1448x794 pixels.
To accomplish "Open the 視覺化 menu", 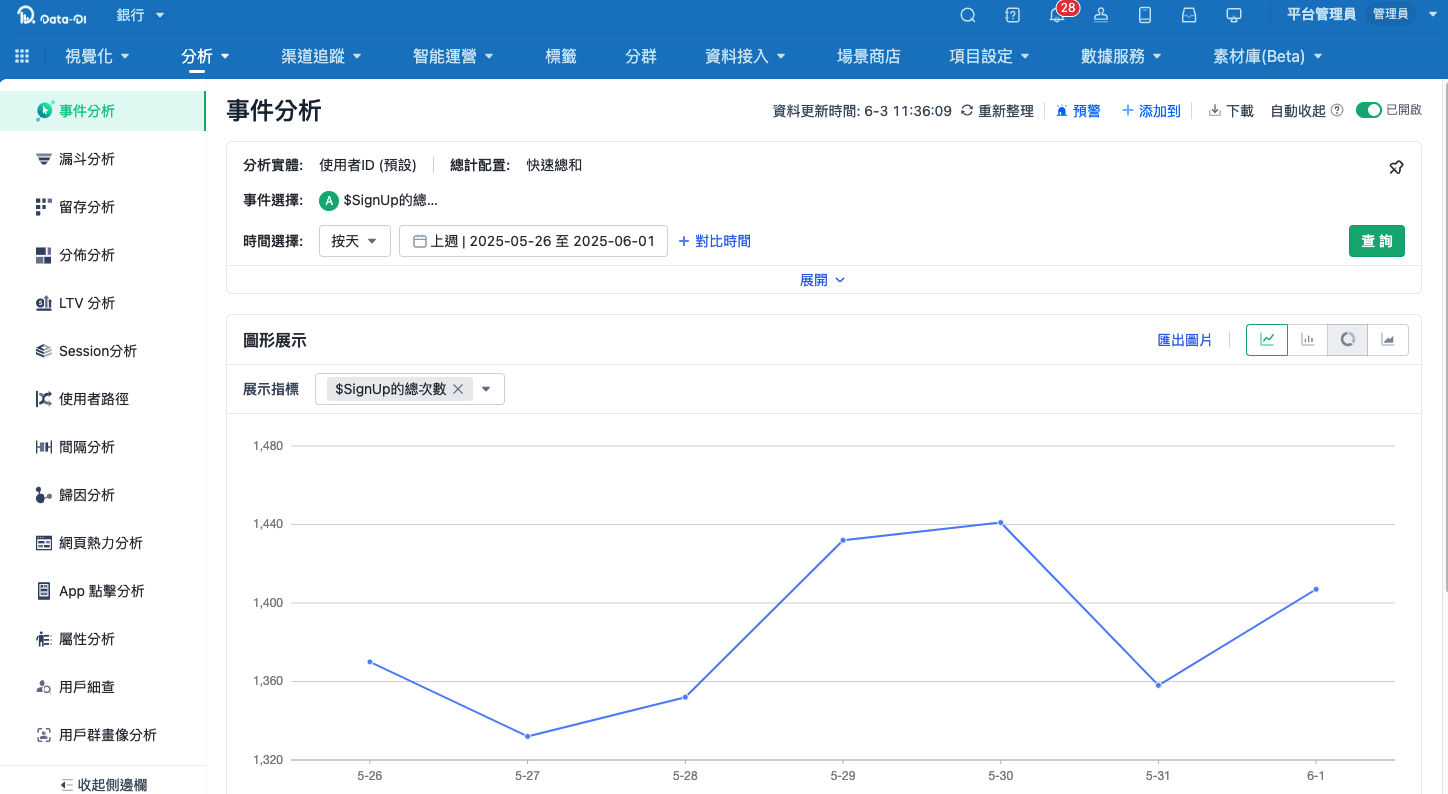I will pyautogui.click(x=97, y=57).
